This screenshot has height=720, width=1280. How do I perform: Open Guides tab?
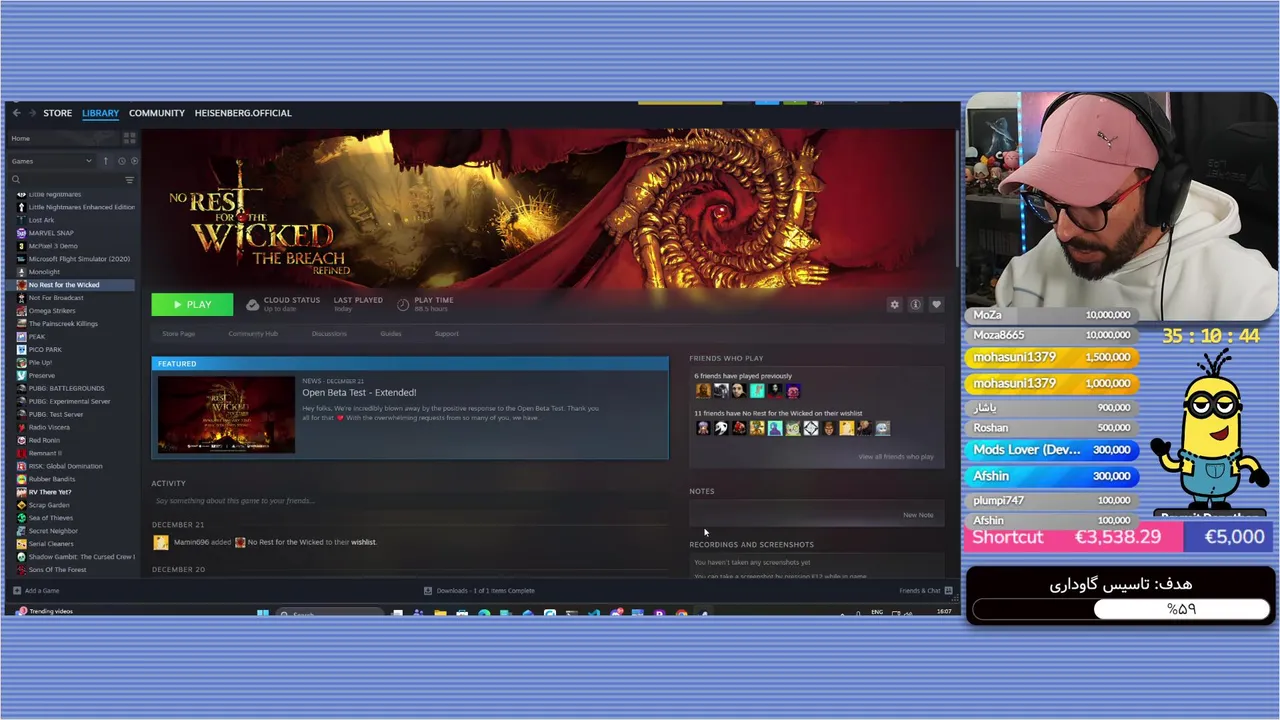pos(391,333)
